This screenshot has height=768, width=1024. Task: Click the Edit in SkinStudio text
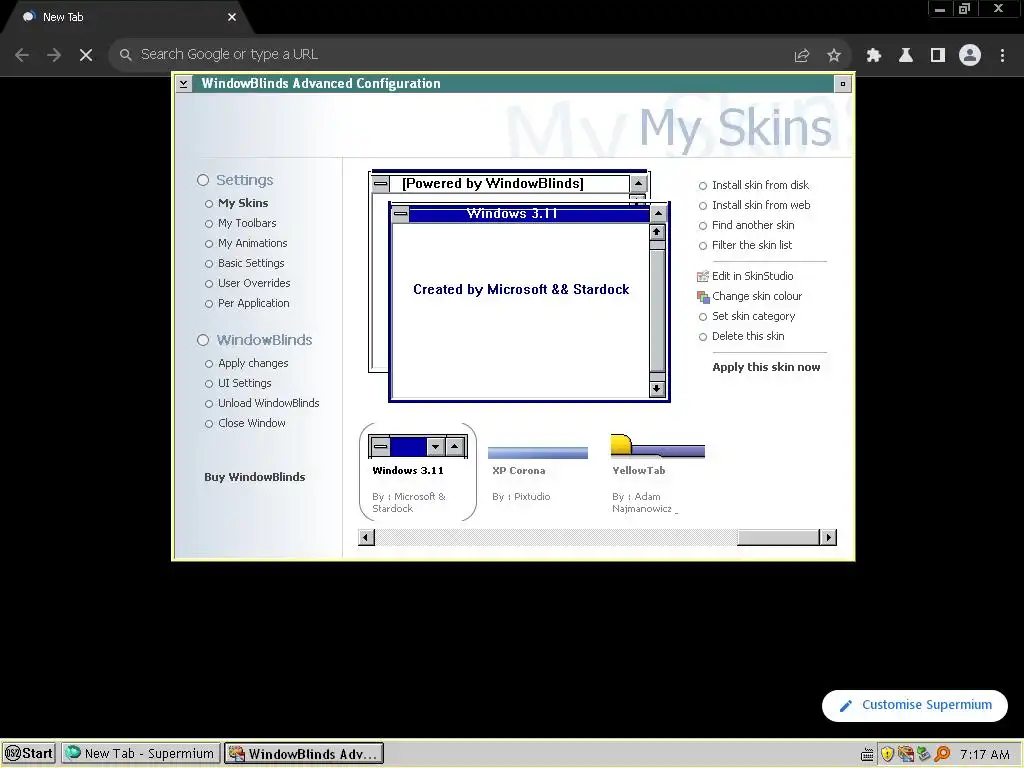[752, 276]
